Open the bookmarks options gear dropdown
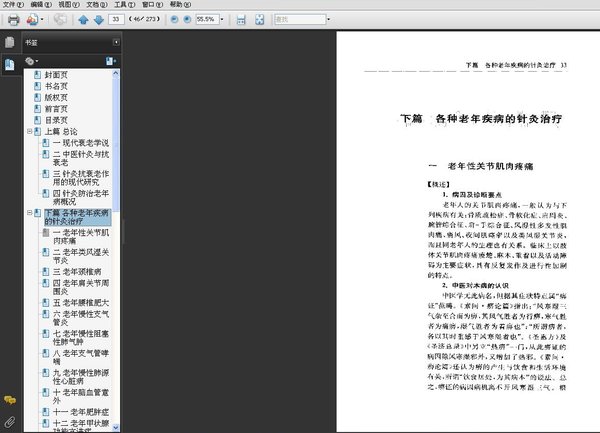600x433 pixels. [33, 62]
